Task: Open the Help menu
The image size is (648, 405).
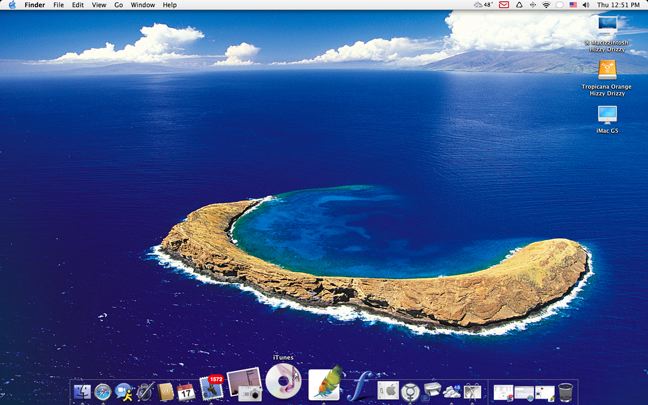Action: 169,5
